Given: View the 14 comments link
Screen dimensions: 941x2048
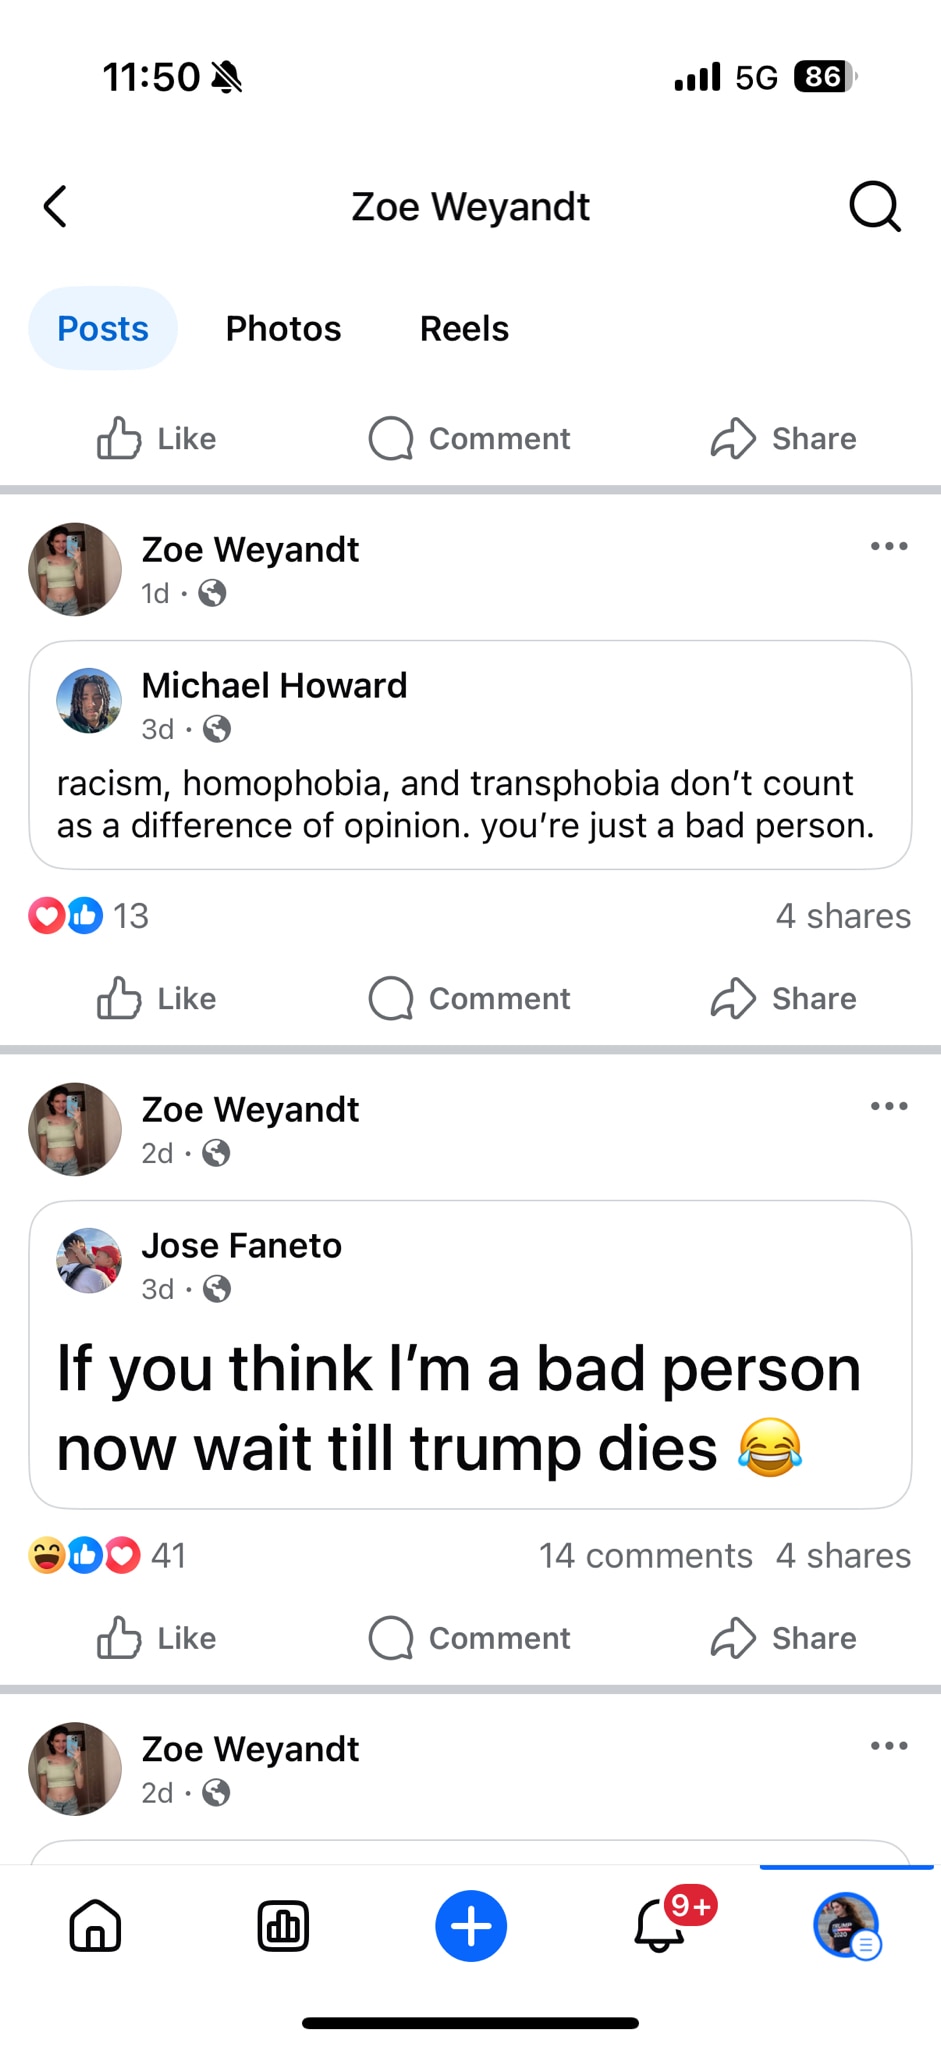Looking at the screenshot, I should coord(646,1556).
